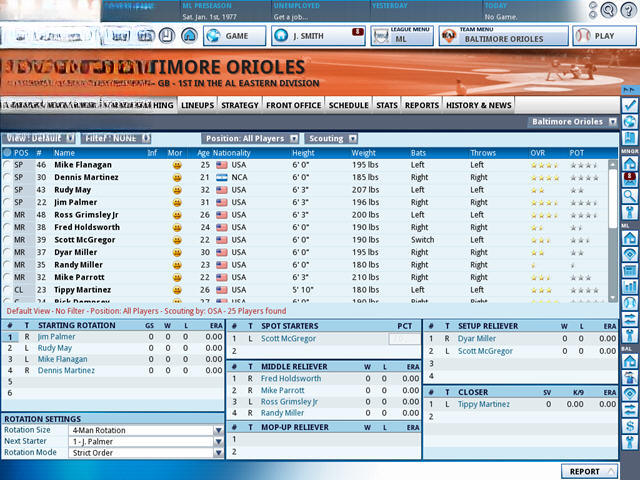This screenshot has width=640, height=480.
Task: Select radio button for Scott McGregor
Action: point(7,240)
